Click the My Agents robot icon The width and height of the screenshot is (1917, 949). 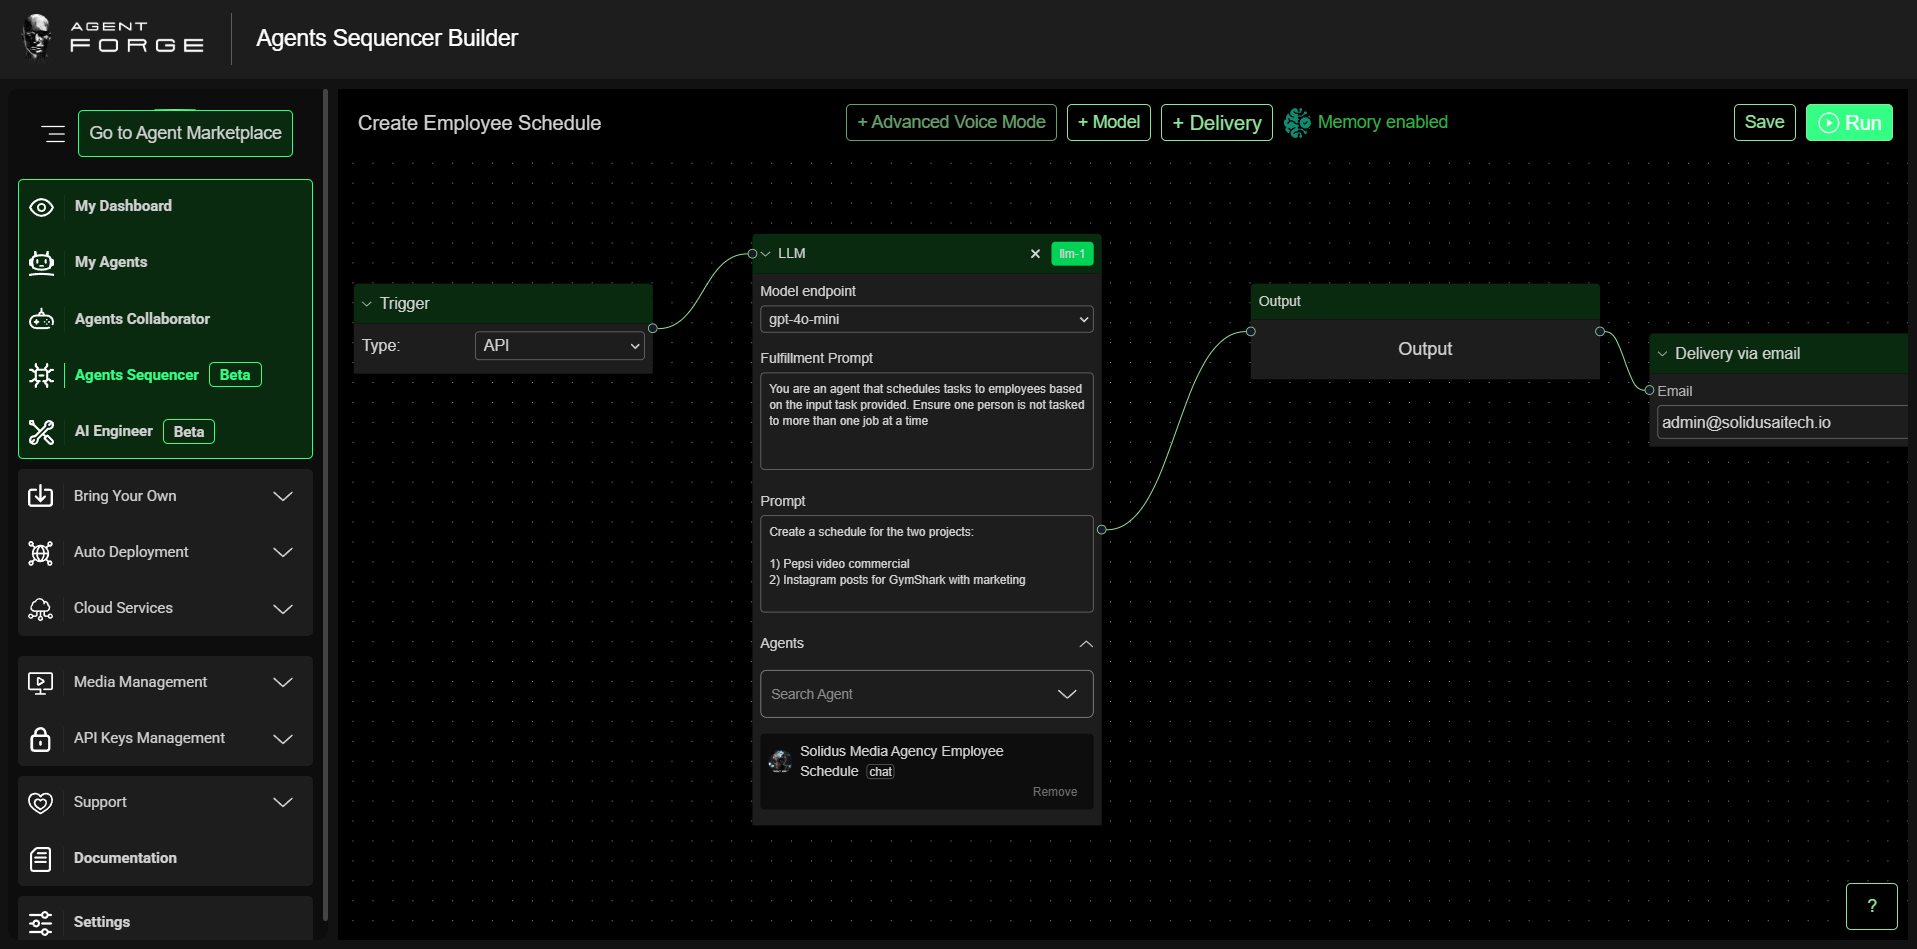41,263
